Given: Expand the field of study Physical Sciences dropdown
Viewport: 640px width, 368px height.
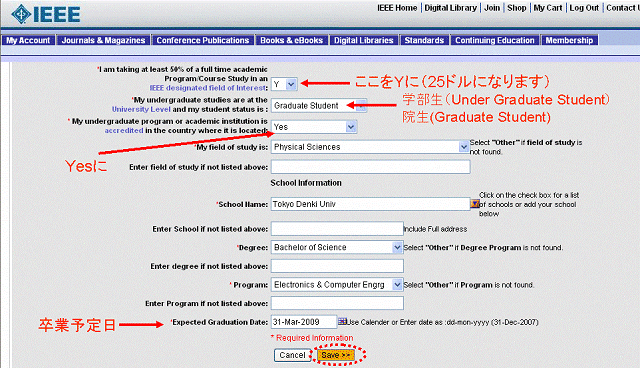Looking at the screenshot, I should click(x=370, y=147).
